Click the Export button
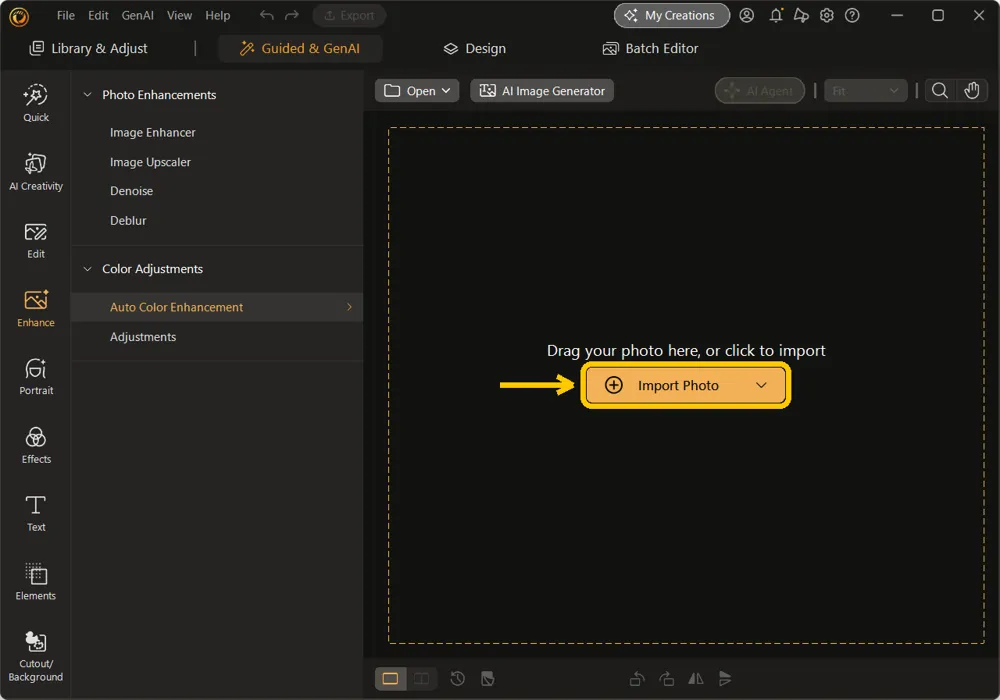This screenshot has height=700, width=1000. pos(349,15)
